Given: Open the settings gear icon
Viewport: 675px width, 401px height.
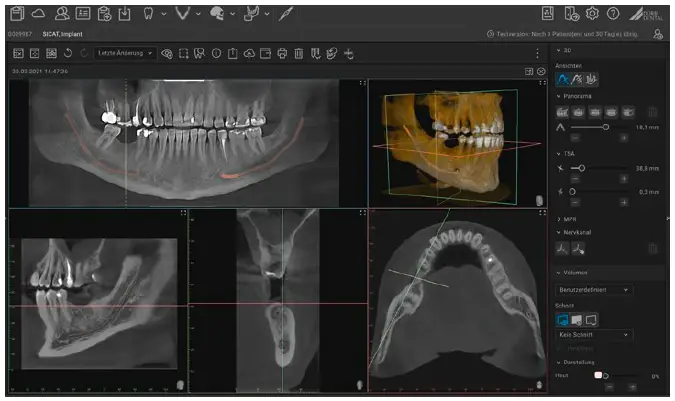Looking at the screenshot, I should (592, 13).
